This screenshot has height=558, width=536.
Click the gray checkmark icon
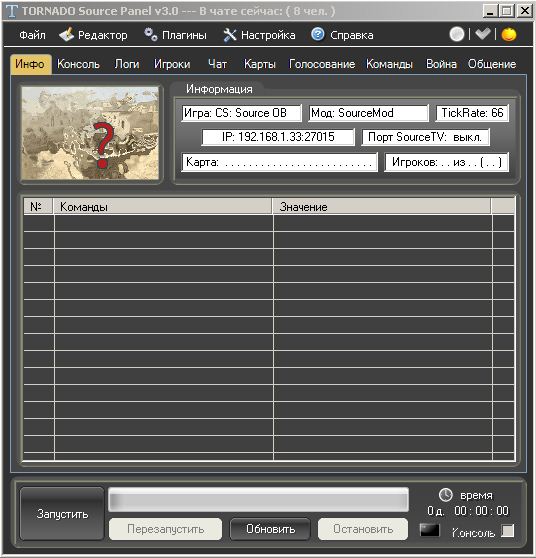[483, 34]
